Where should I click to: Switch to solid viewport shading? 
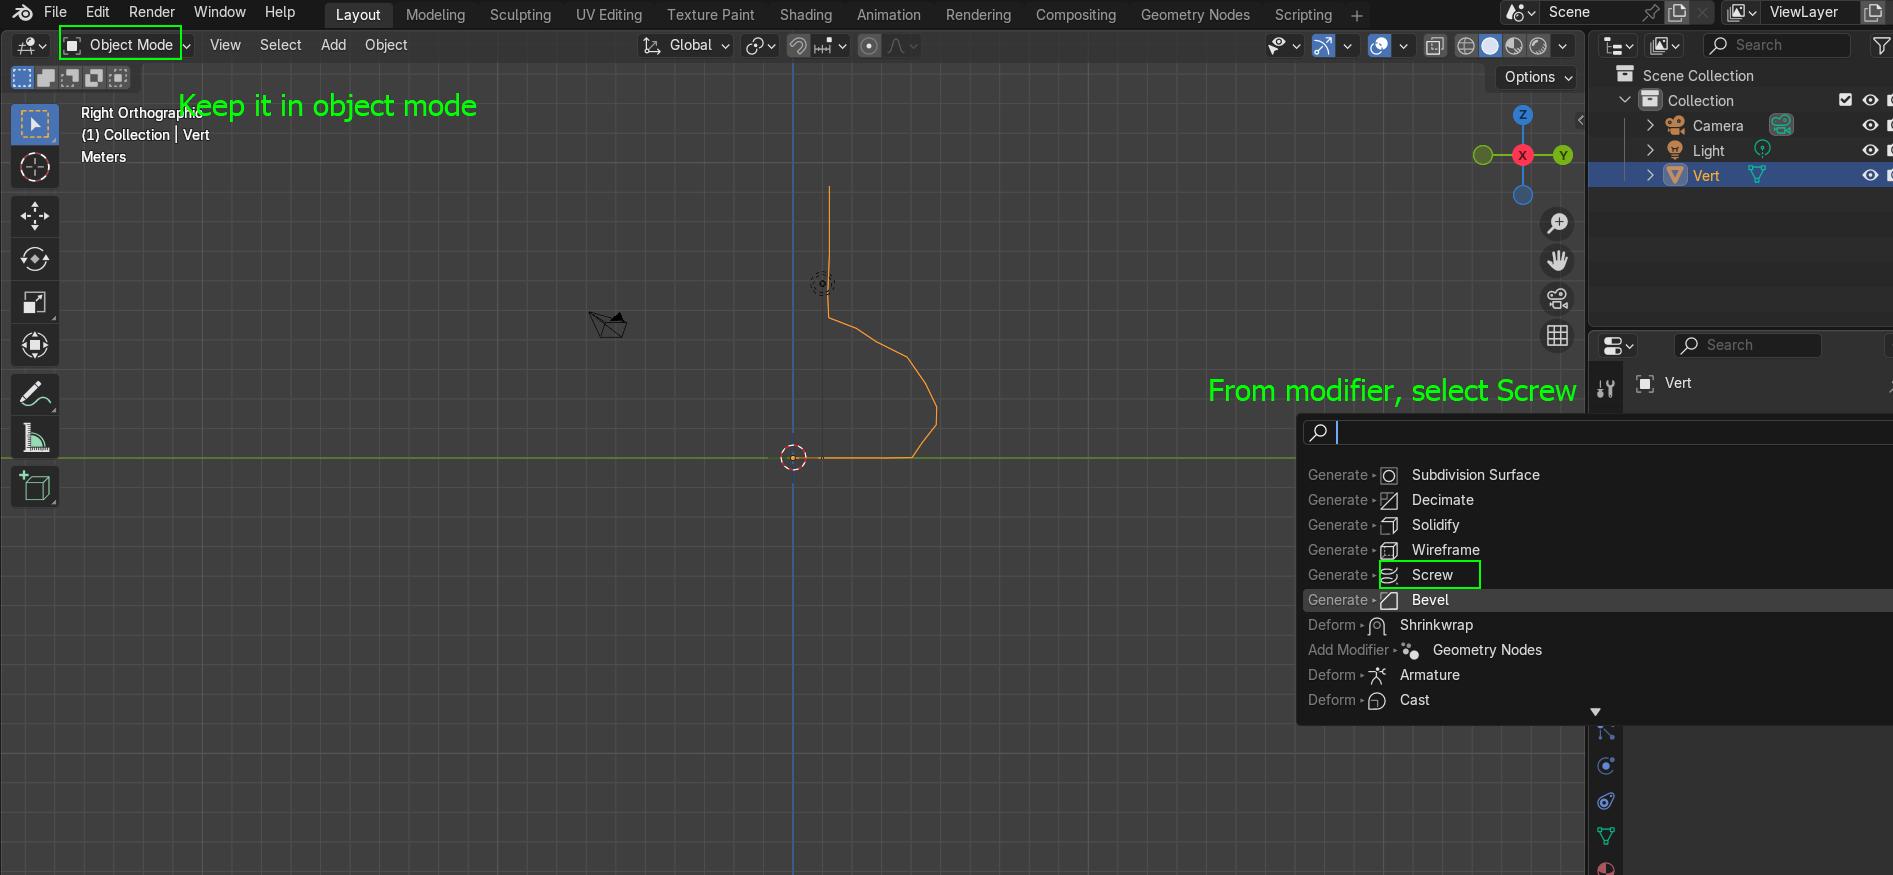(1490, 46)
